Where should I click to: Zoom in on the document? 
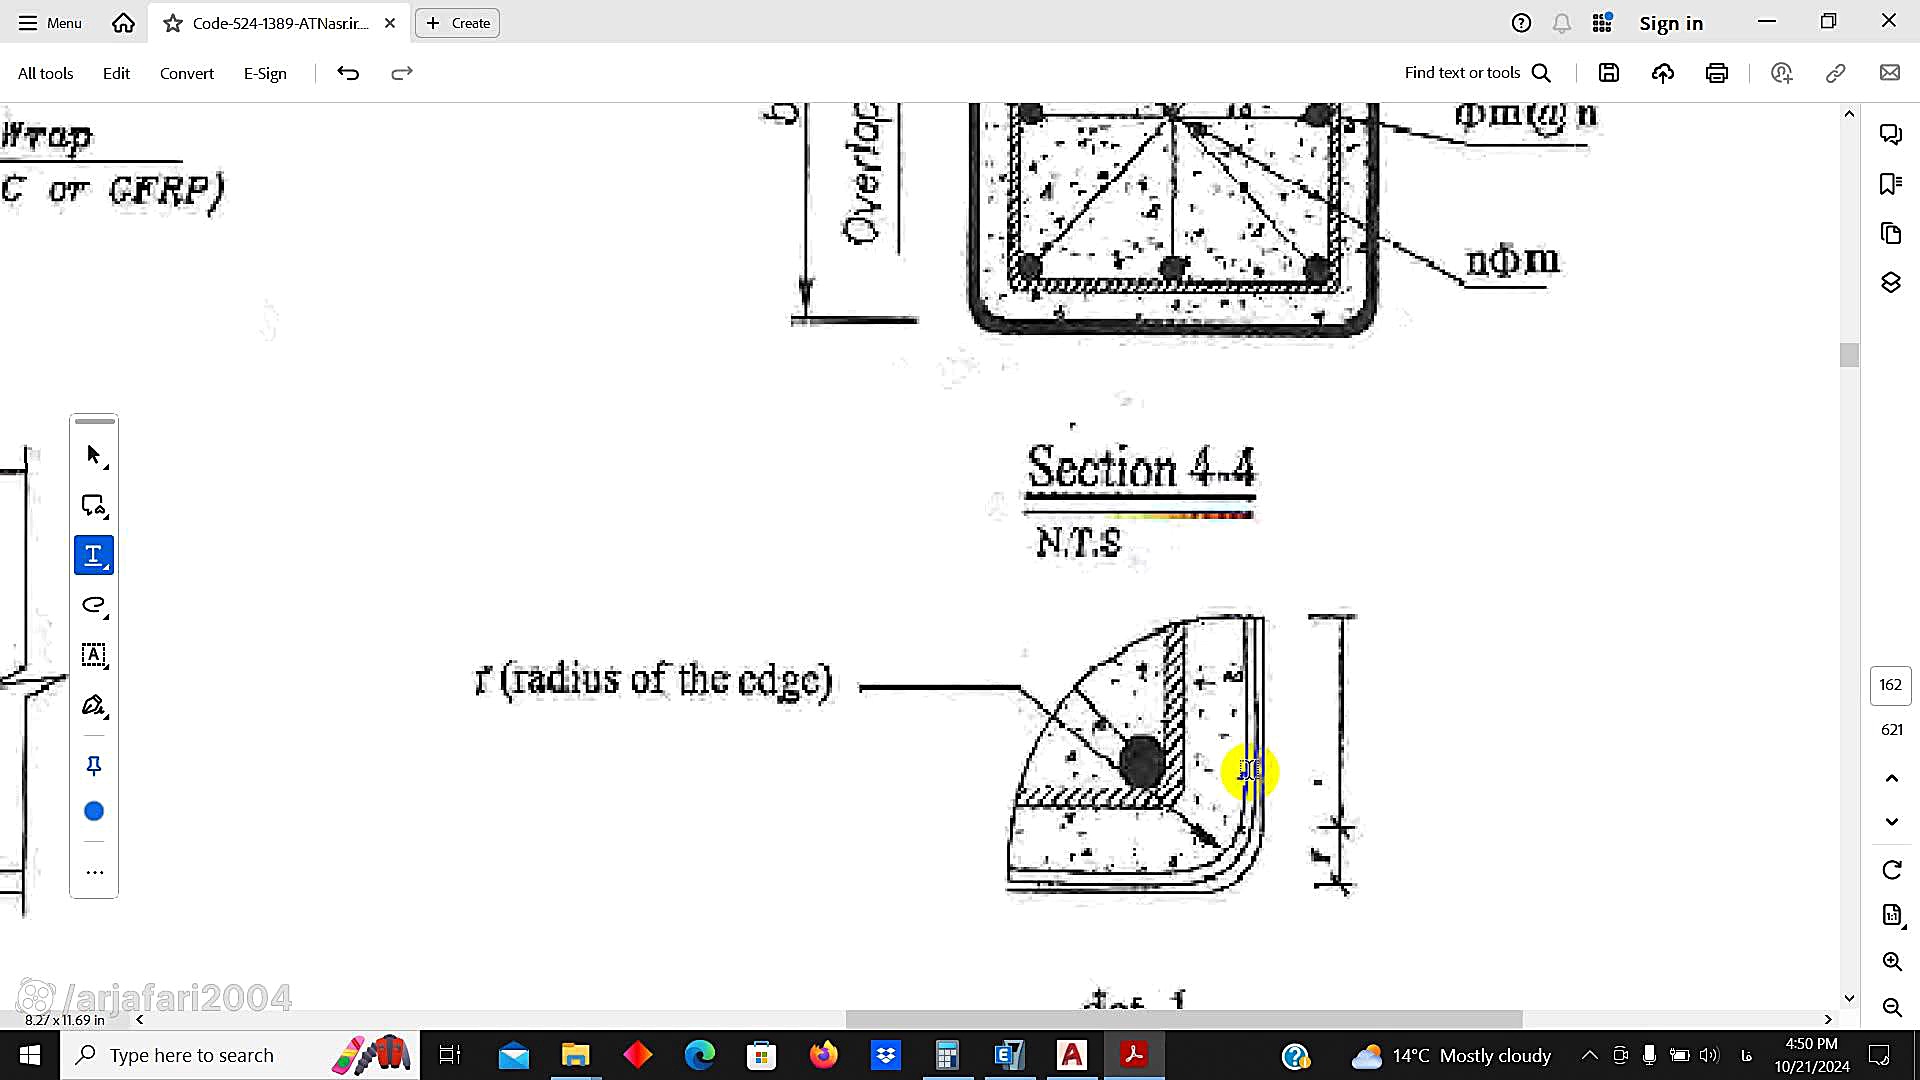coord(1891,961)
